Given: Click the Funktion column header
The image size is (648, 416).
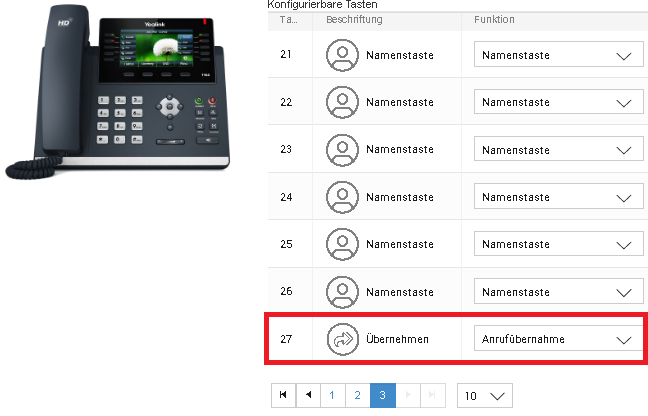Looking at the screenshot, I should point(494,19).
